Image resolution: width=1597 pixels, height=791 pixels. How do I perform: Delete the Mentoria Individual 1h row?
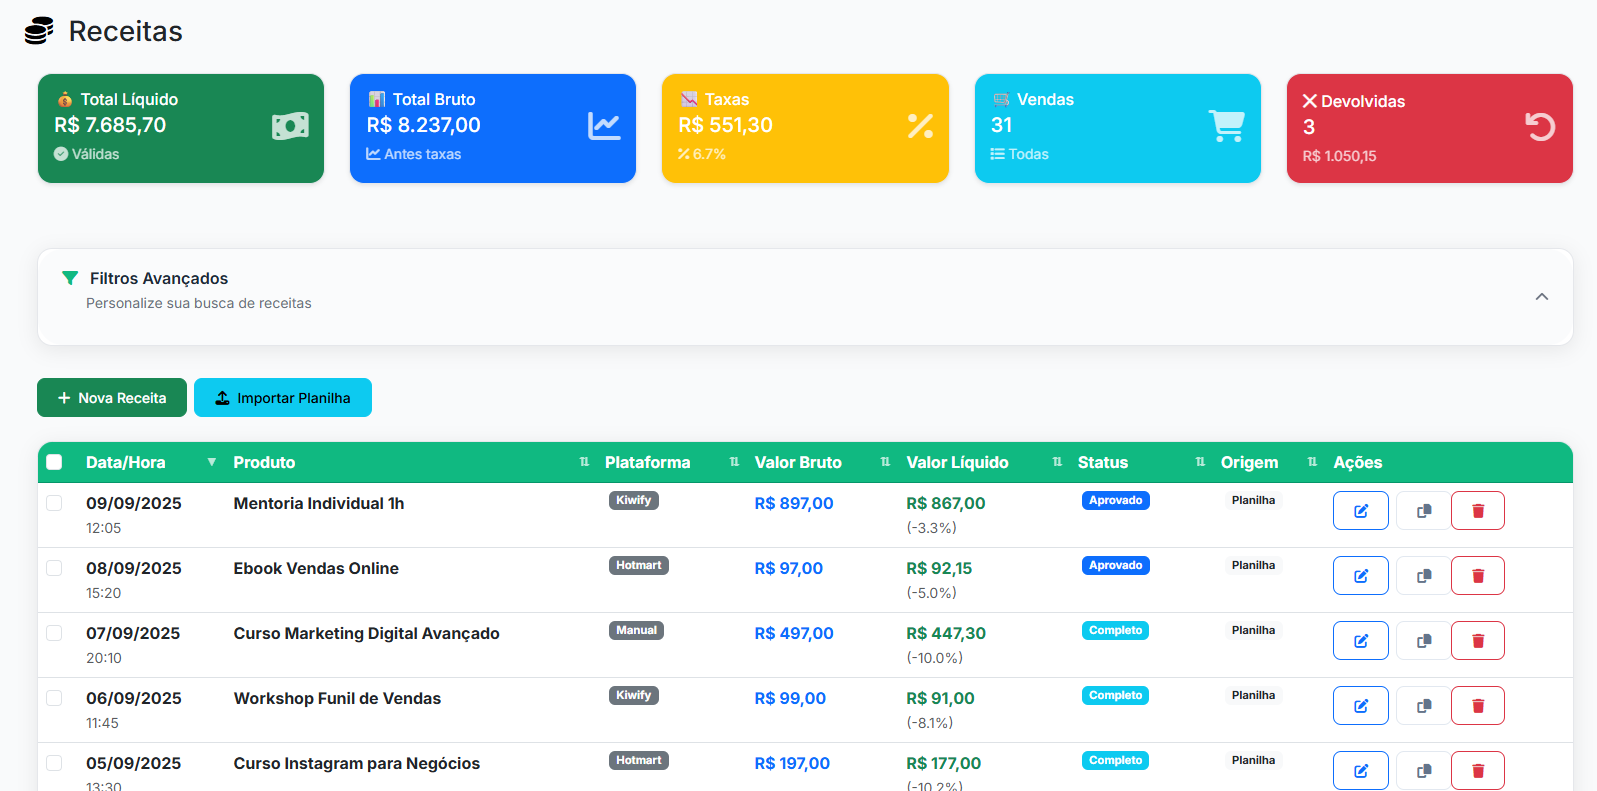(x=1477, y=511)
